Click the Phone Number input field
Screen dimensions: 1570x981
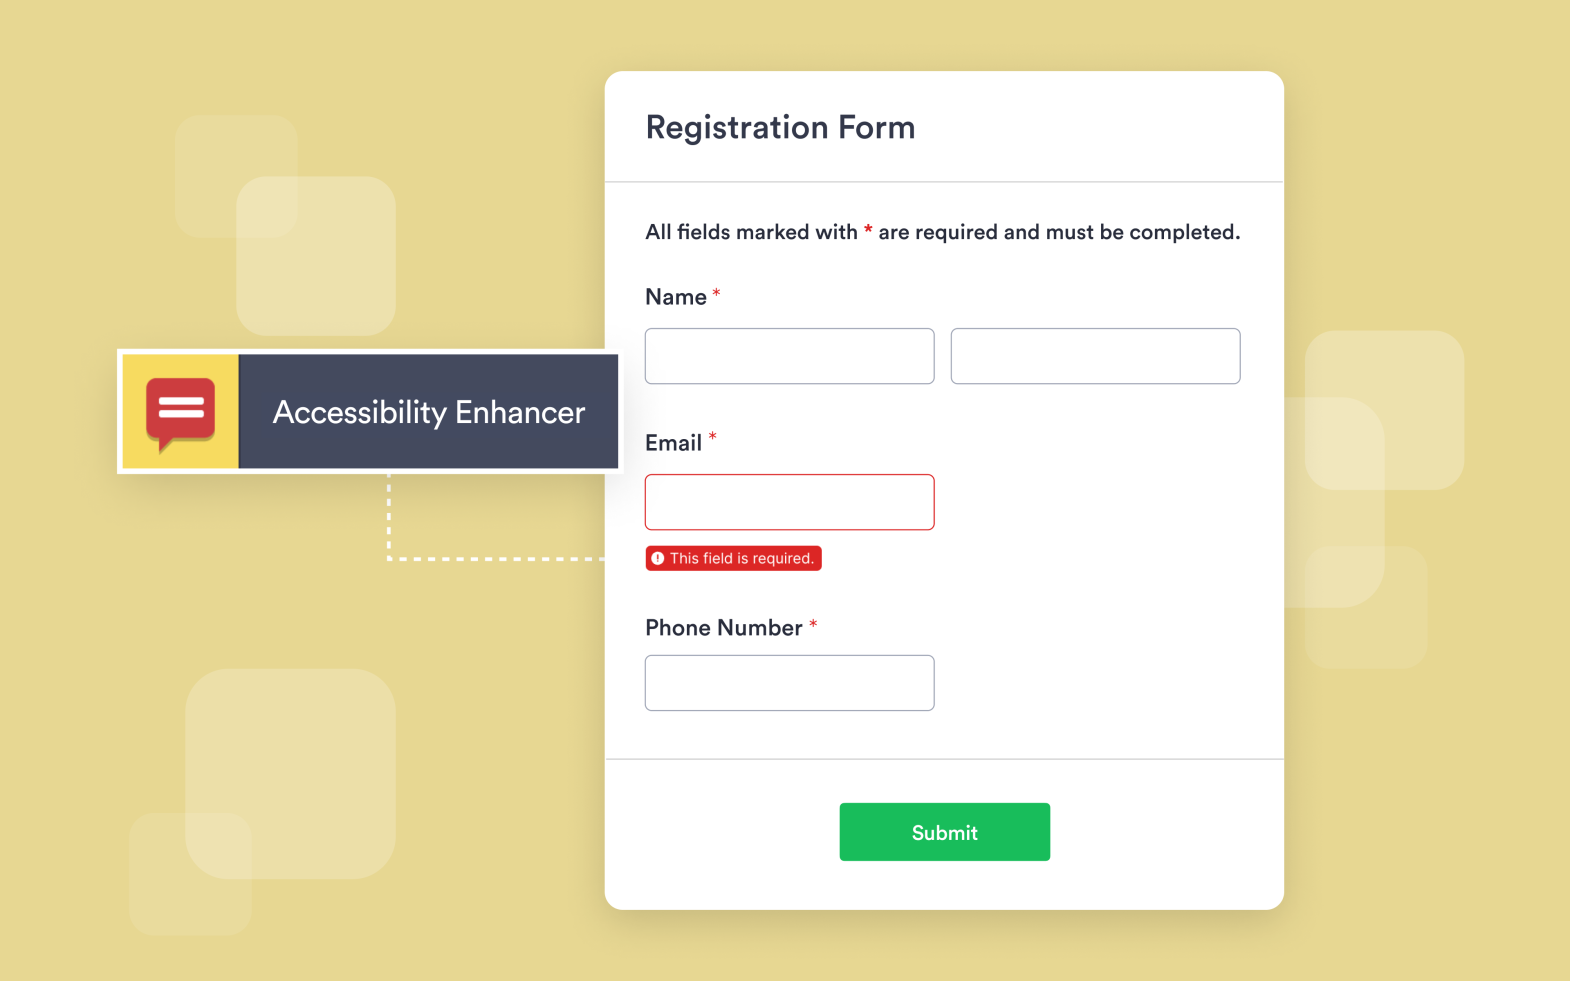pyautogui.click(x=789, y=683)
